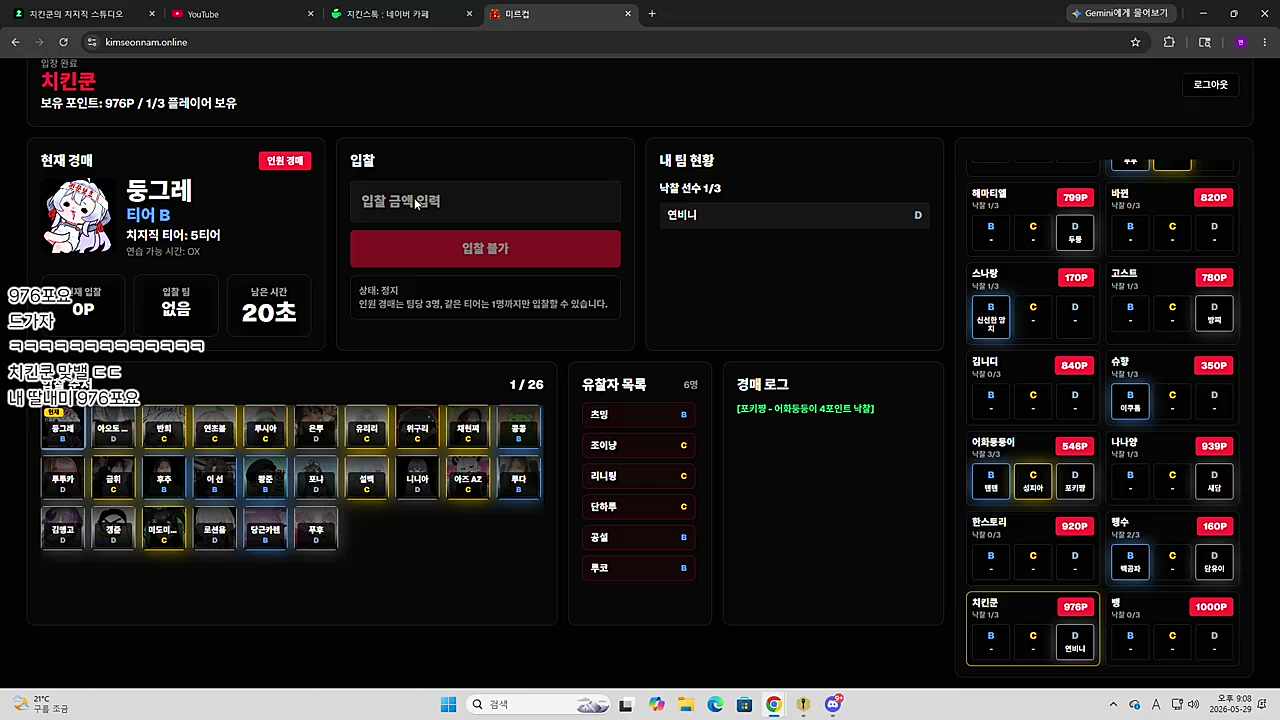Open the Chrome three-dot menu
1280x720 pixels.
click(x=1265, y=42)
